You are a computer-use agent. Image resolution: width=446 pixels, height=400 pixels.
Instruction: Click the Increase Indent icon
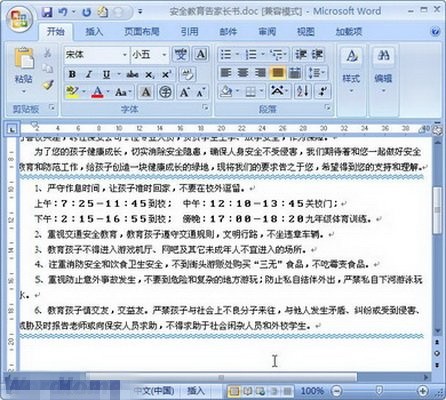click(318, 54)
